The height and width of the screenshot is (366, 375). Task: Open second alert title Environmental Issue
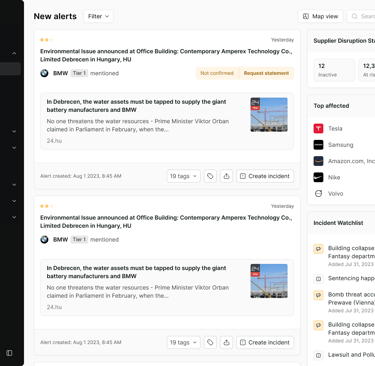166,222
